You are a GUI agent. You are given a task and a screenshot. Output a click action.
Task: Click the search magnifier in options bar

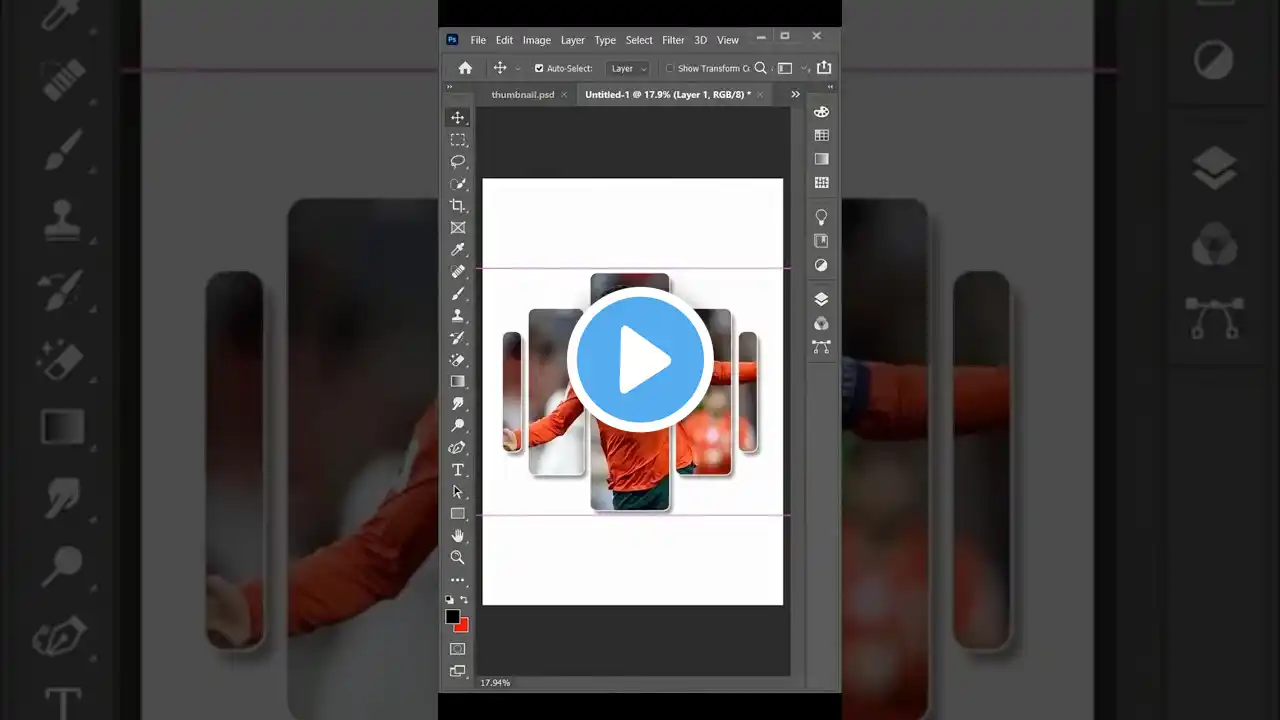click(x=761, y=68)
